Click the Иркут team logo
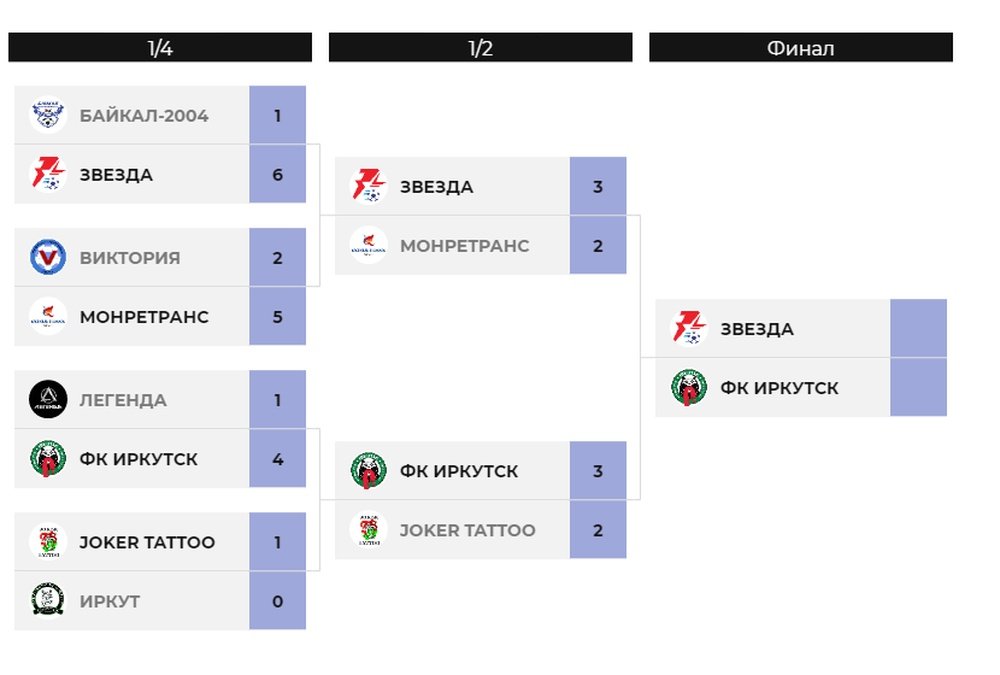Image resolution: width=1000 pixels, height=675 pixels. point(48,600)
